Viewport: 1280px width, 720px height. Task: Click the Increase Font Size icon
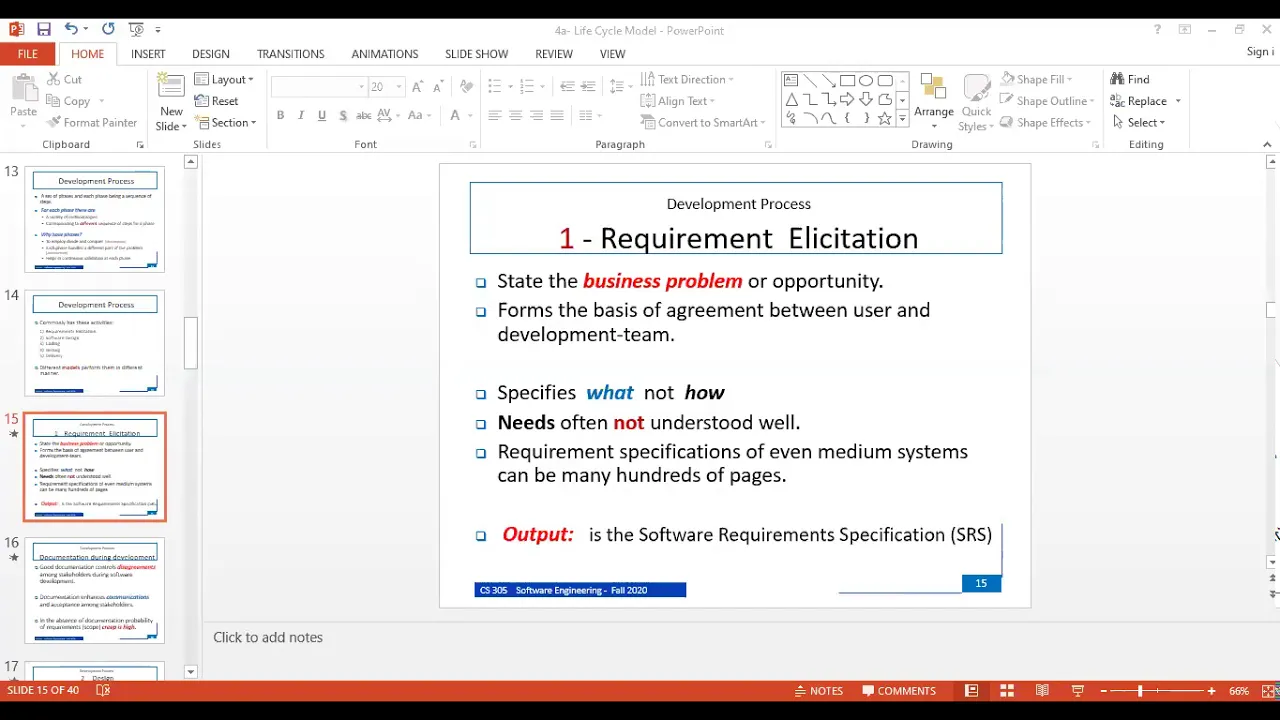[418, 87]
